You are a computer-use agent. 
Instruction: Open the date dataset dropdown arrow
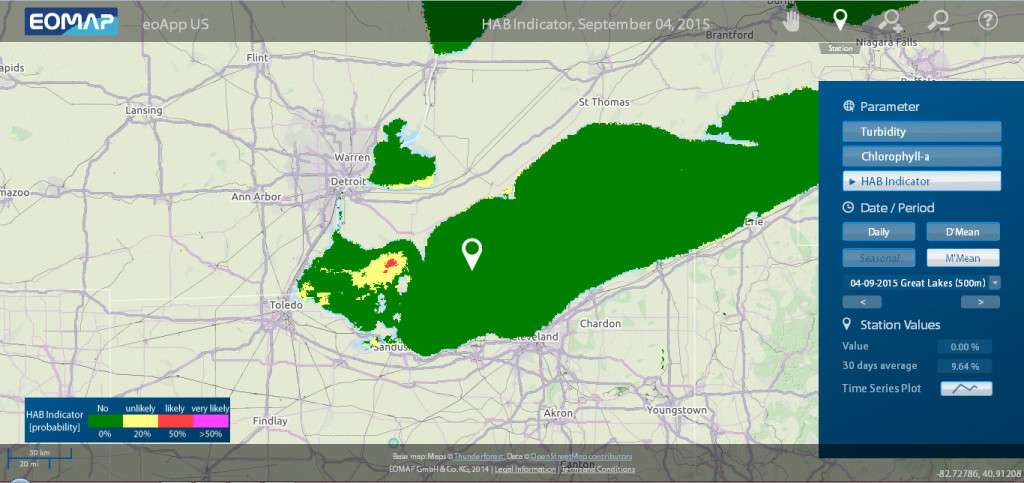(995, 283)
